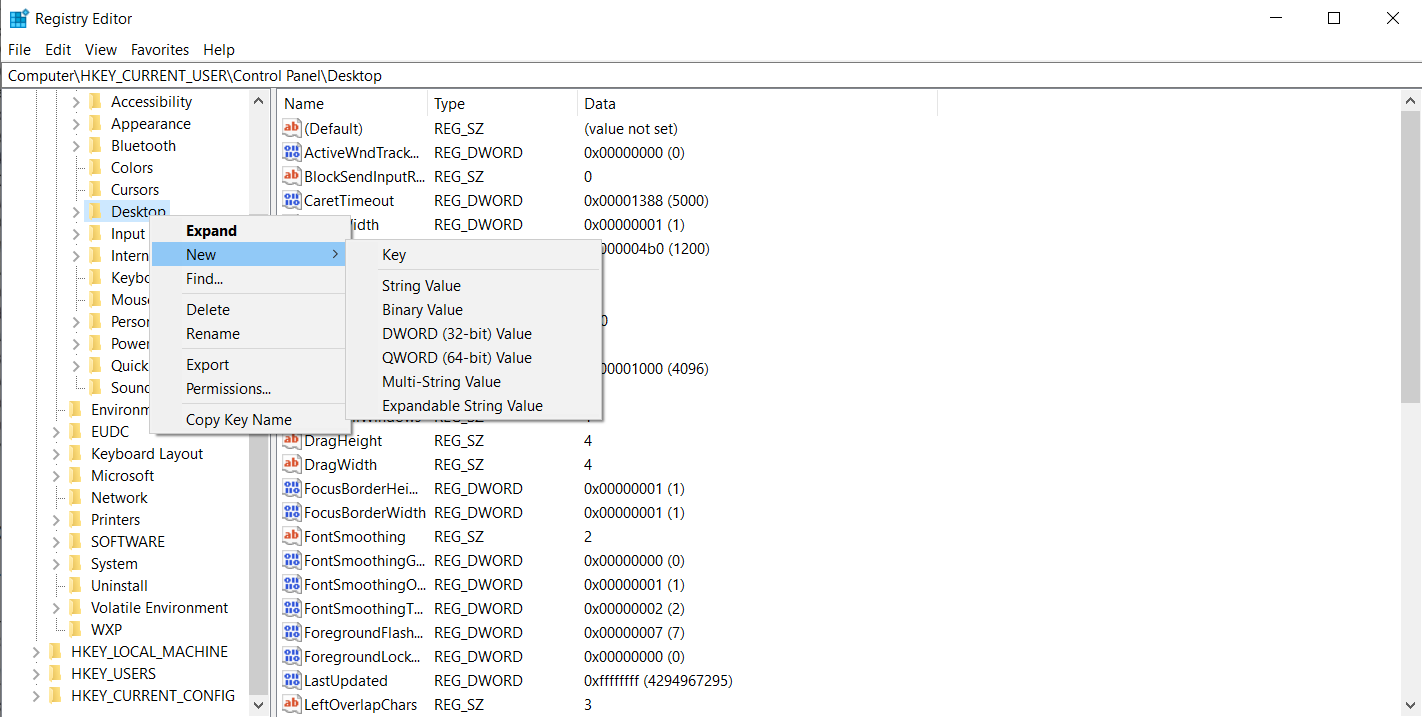1422x717 pixels.
Task: Open the Help menu
Action: pyautogui.click(x=219, y=49)
